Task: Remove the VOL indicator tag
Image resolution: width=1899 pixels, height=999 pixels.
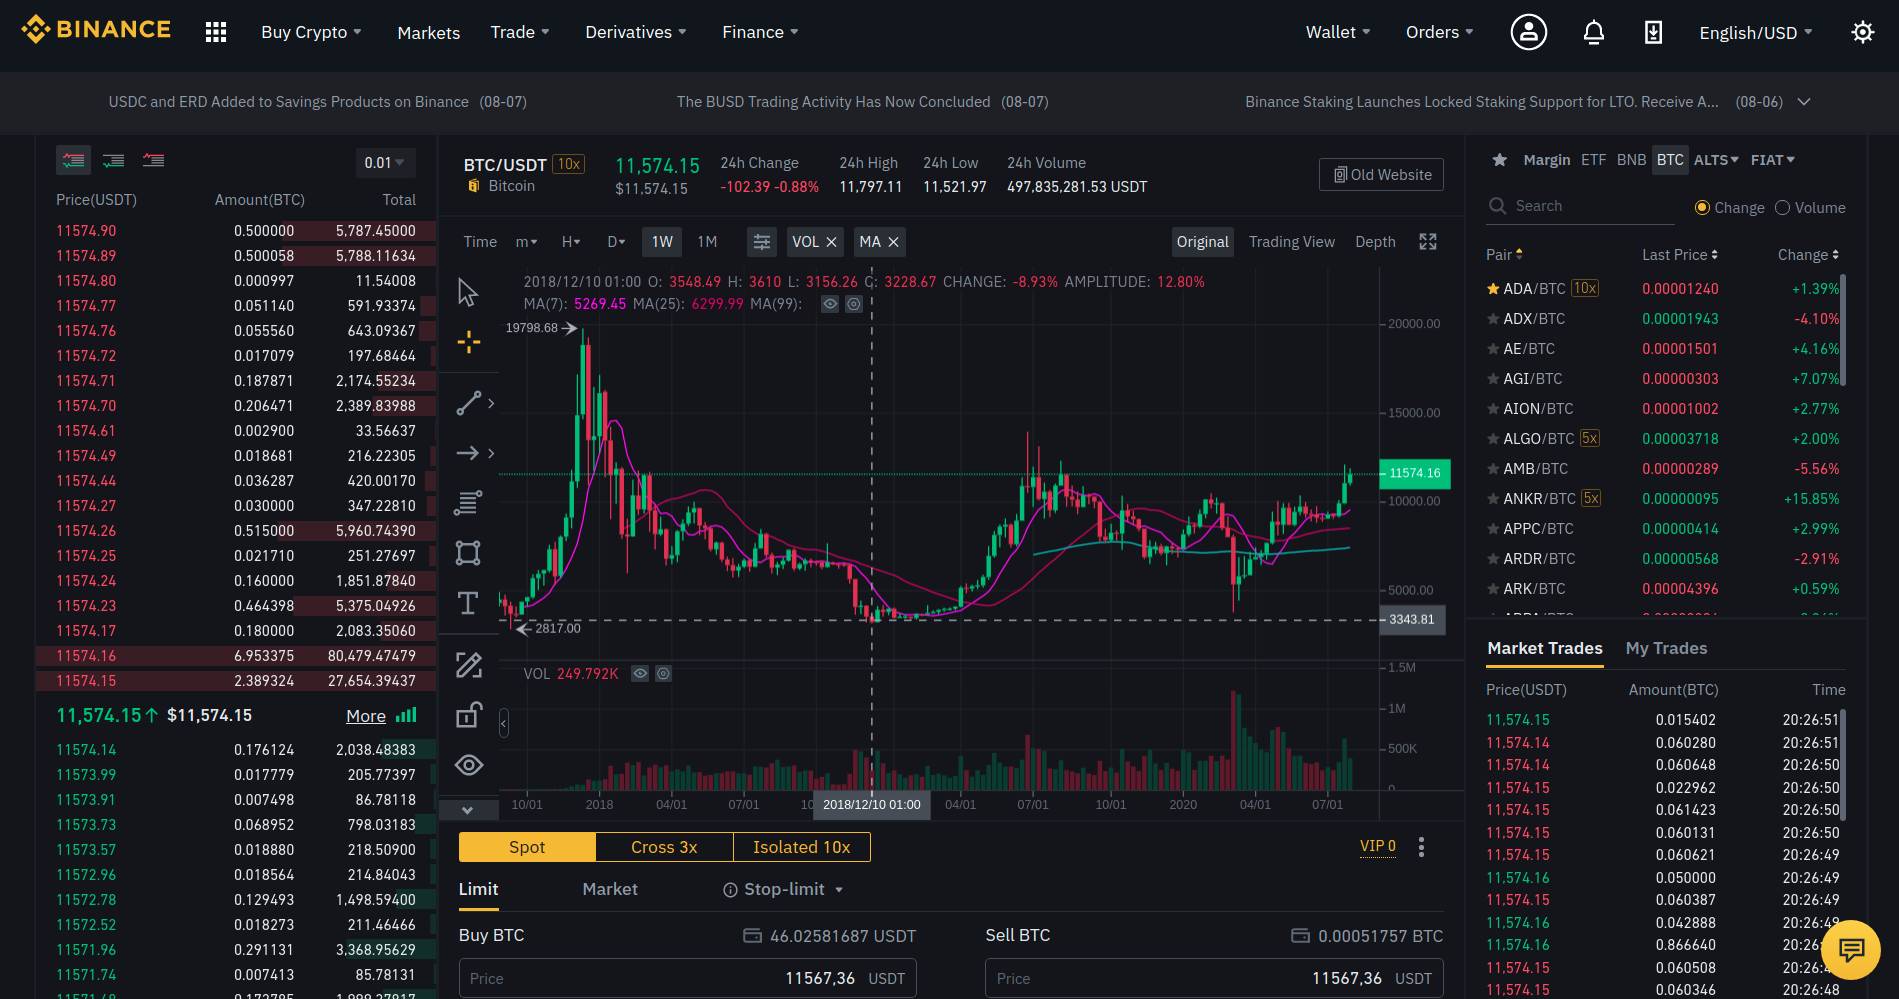Action: [x=831, y=242]
